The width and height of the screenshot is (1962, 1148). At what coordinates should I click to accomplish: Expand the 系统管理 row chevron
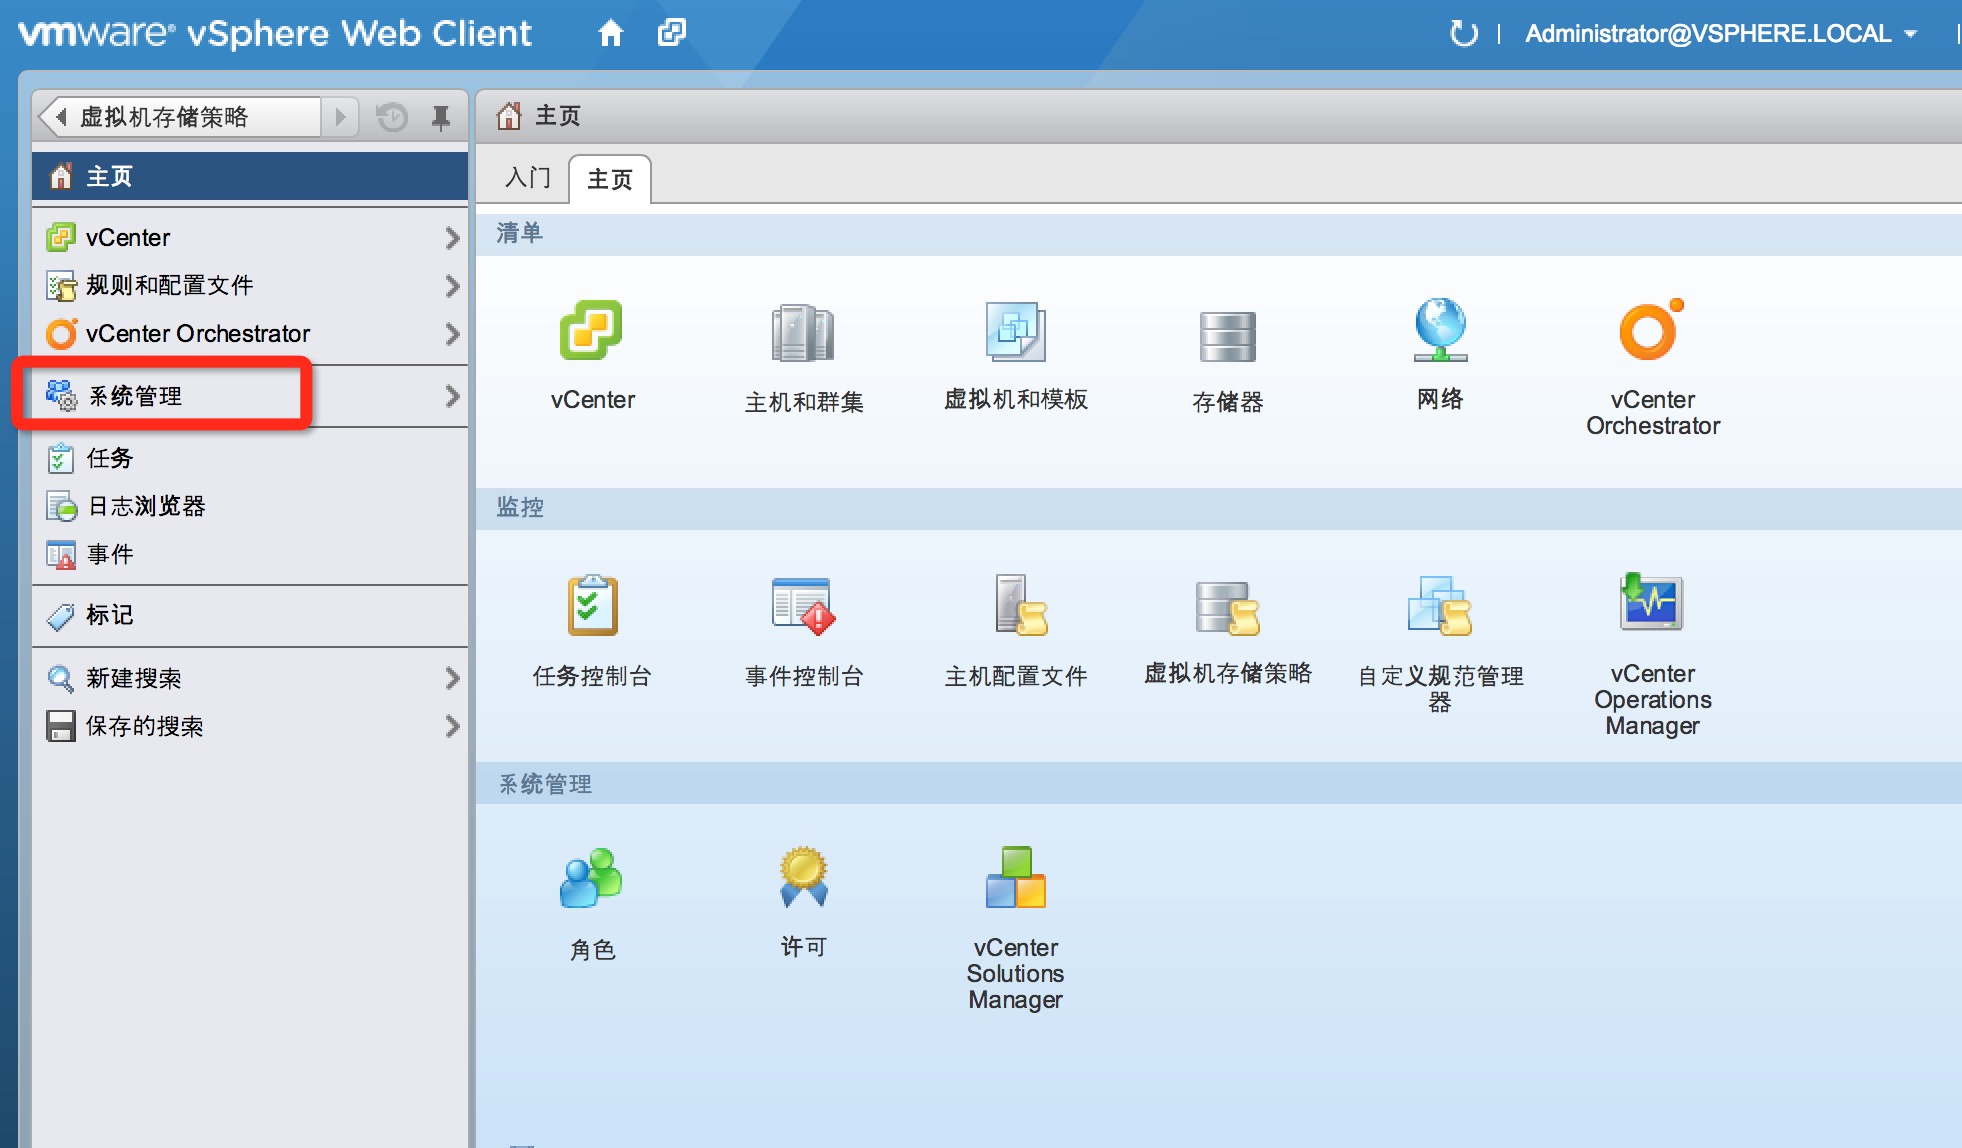pos(452,396)
